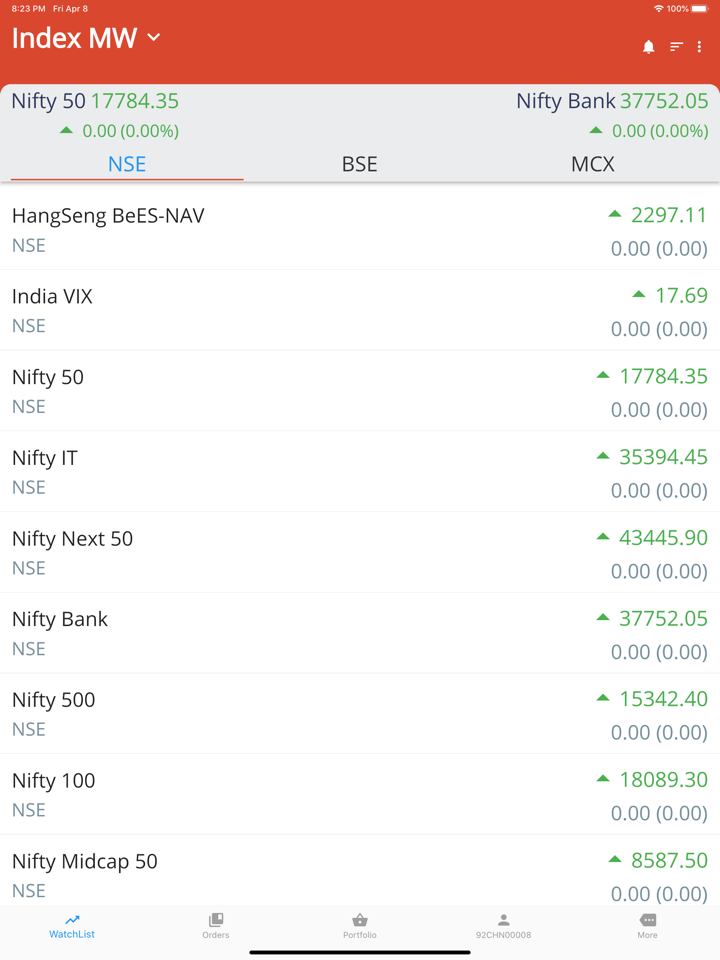The height and width of the screenshot is (960, 720).
Task: Open the India VIX row
Action: (x=360, y=310)
